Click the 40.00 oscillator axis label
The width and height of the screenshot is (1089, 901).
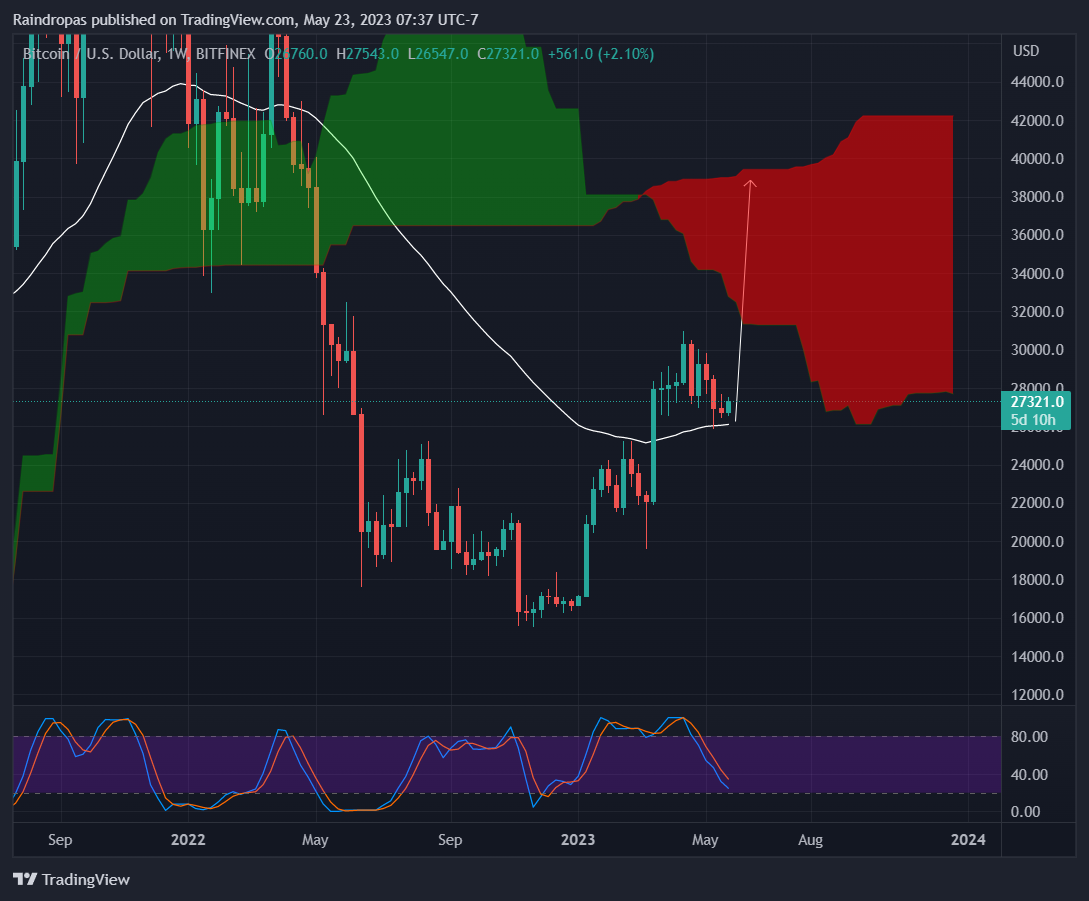point(1029,775)
